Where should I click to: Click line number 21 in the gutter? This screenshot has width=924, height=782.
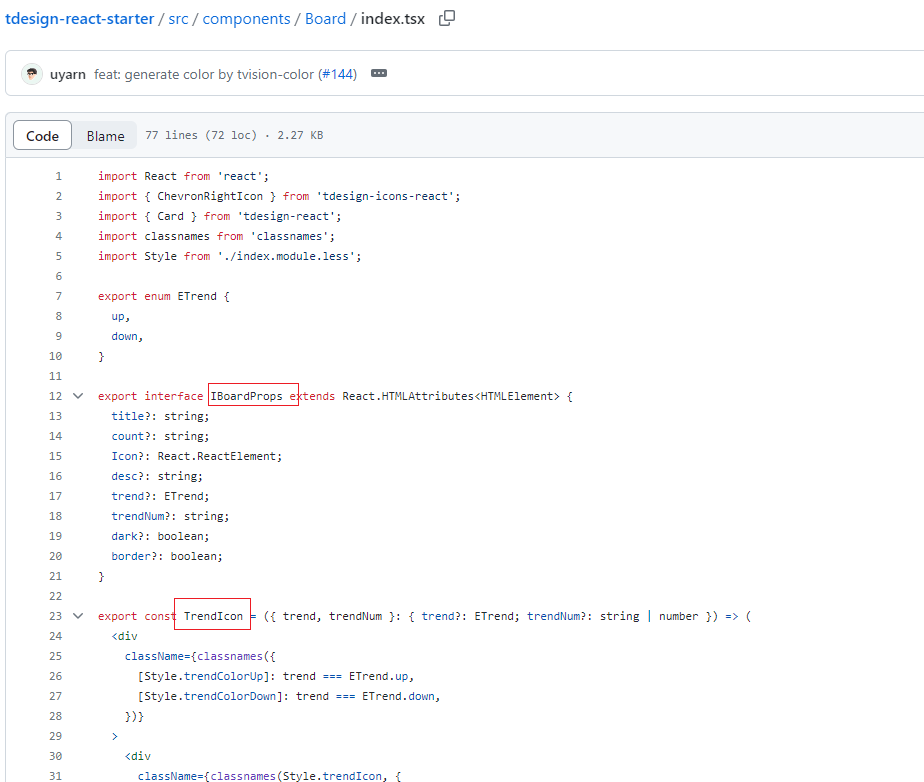click(x=55, y=576)
